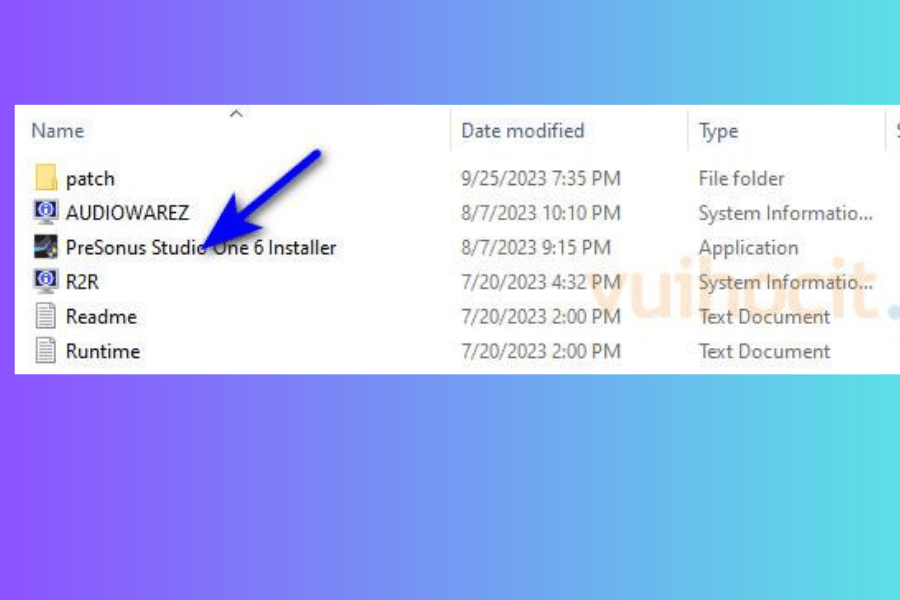Click the Runtime text document icon
900x600 pixels.
(46, 351)
